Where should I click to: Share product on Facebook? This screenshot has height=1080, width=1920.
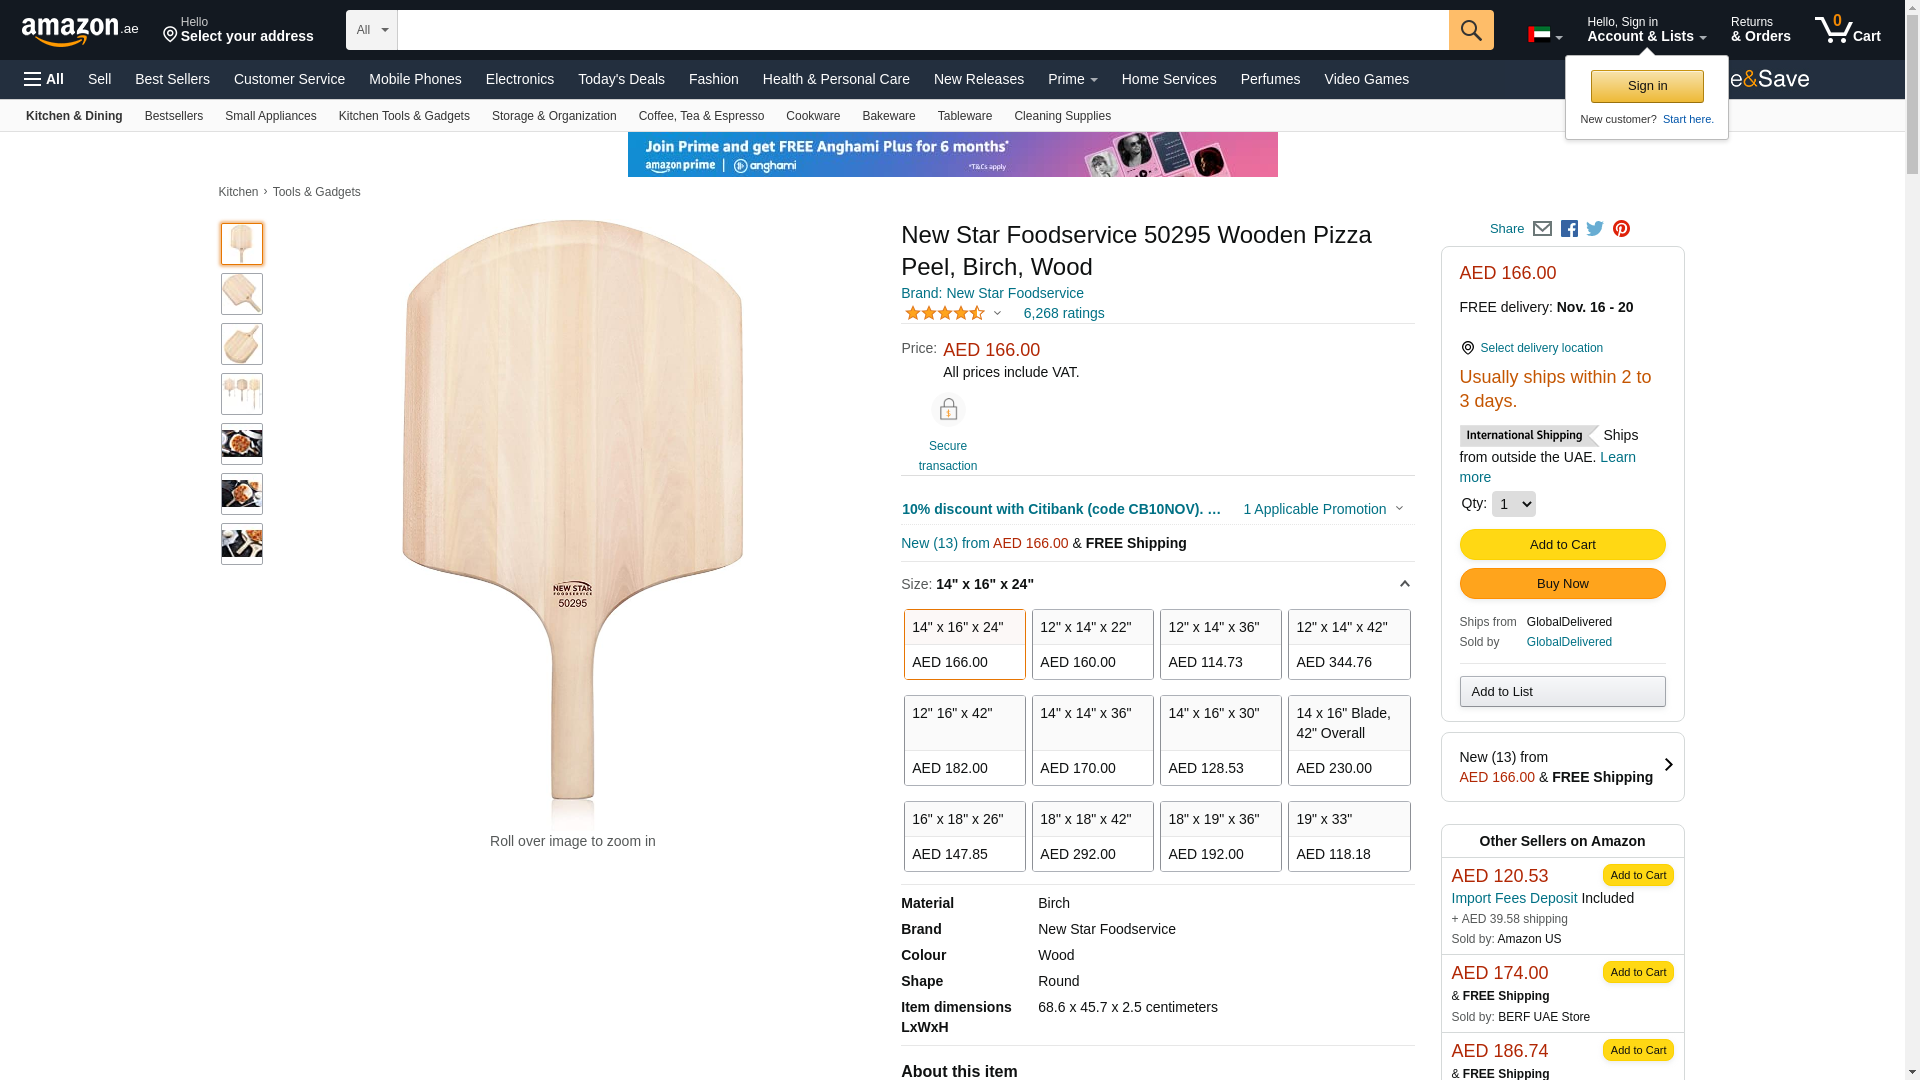coord(1569,229)
